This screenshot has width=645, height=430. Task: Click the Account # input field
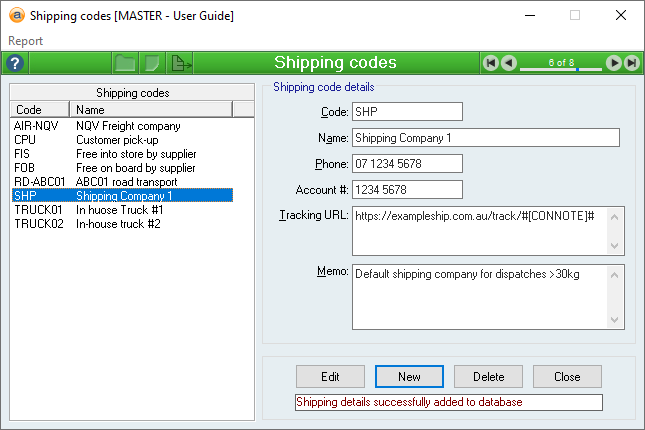point(408,189)
